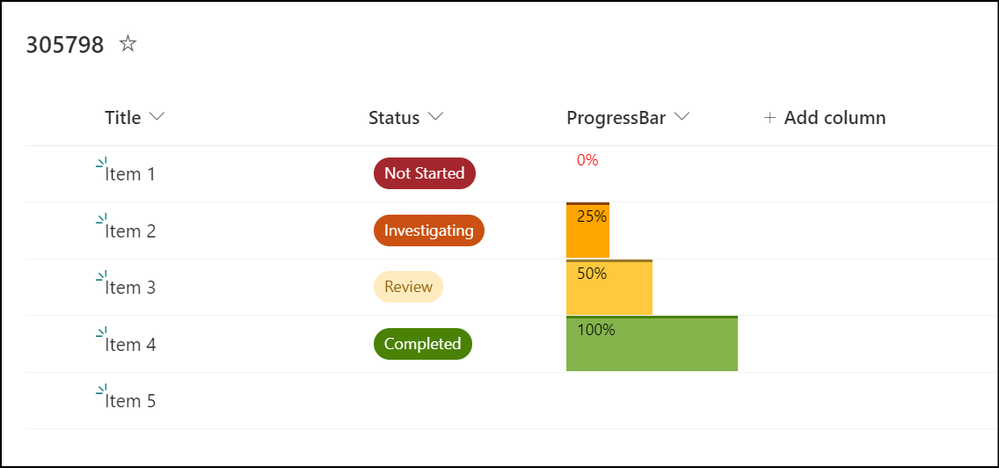Screen dimensions: 999x468
Task: Expand the Title column chevron
Action: pos(156,117)
